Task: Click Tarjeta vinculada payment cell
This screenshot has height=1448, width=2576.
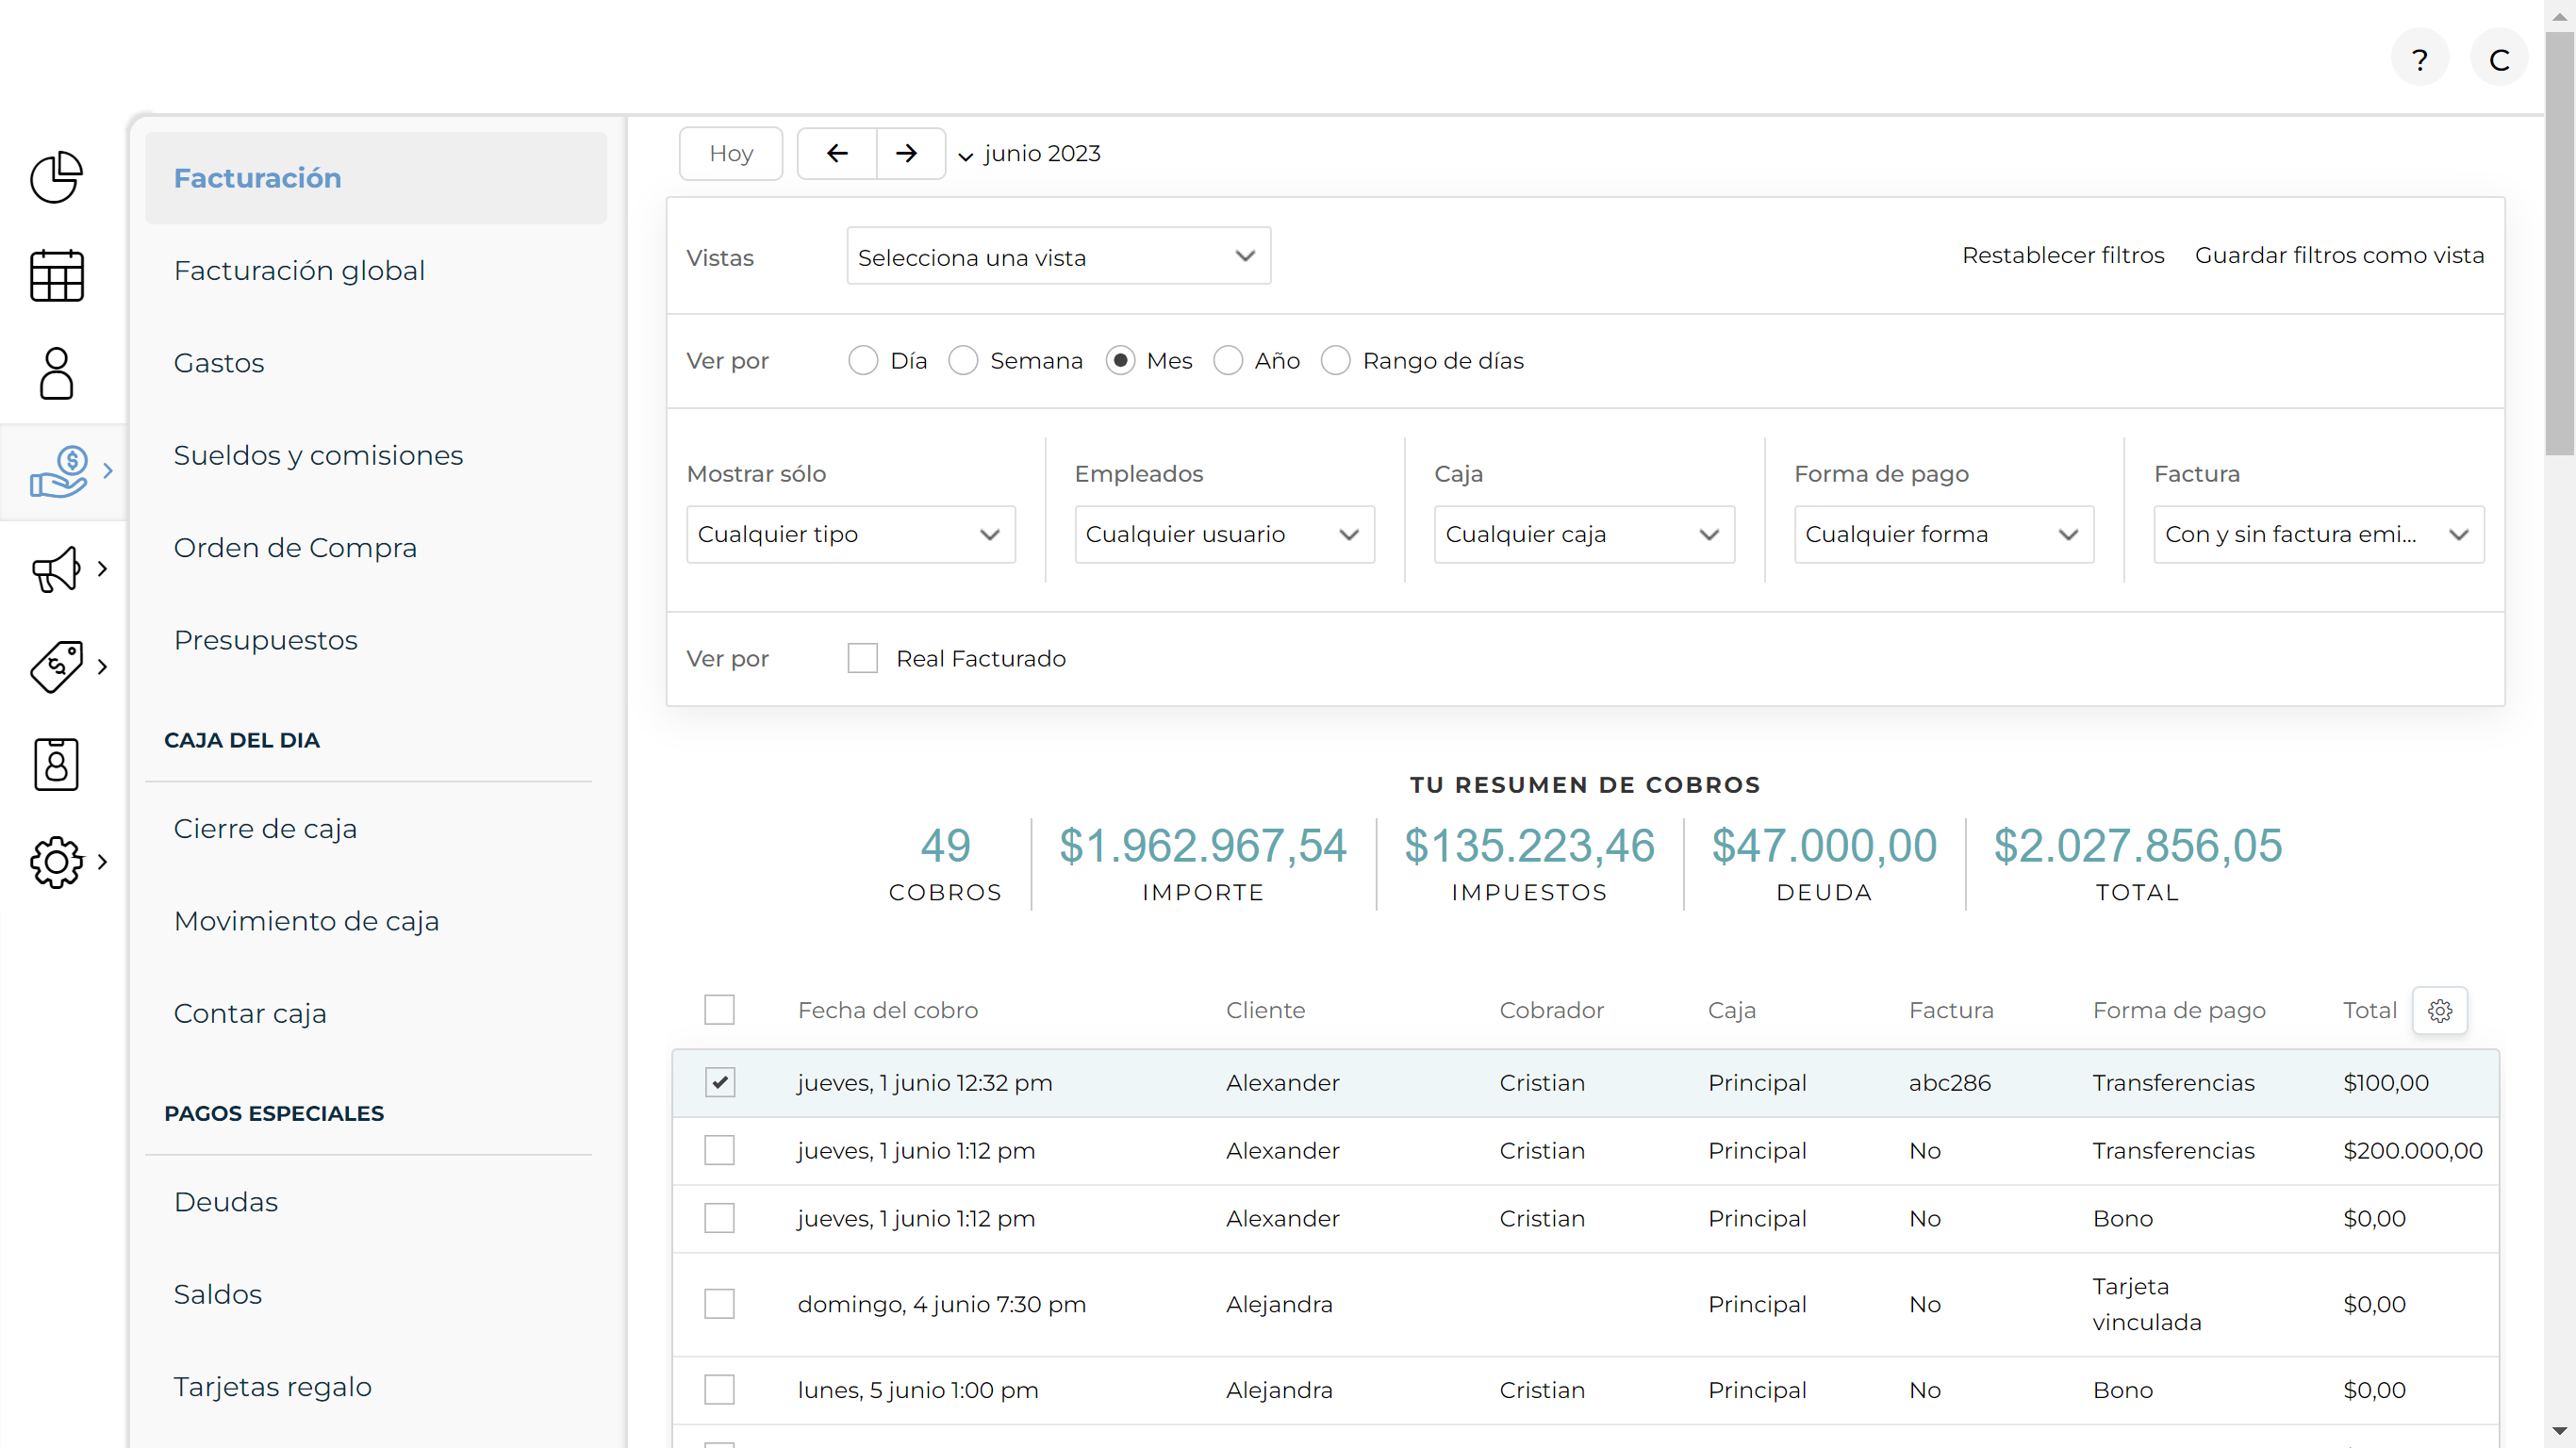Action: pyautogui.click(x=2147, y=1304)
